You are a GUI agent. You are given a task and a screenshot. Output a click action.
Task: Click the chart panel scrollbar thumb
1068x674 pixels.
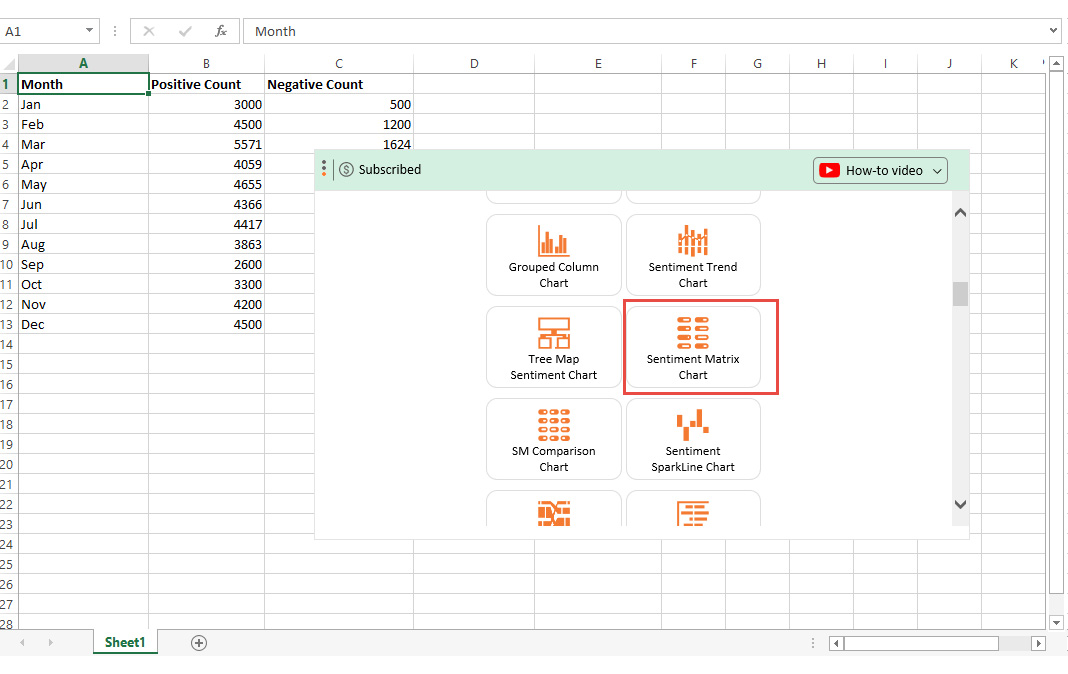coord(960,294)
